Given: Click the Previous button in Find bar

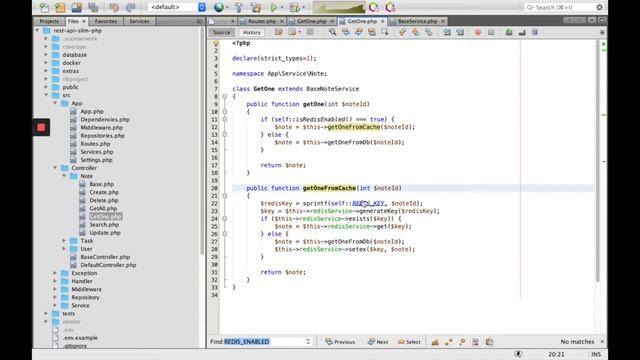Looking at the screenshot, I should pos(340,342).
